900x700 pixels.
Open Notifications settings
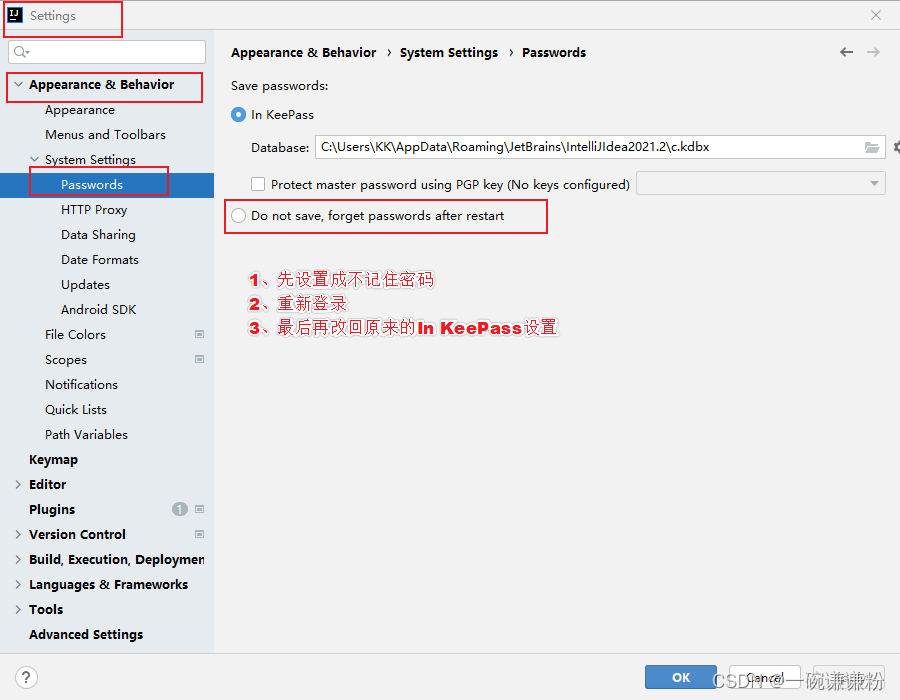tap(82, 384)
